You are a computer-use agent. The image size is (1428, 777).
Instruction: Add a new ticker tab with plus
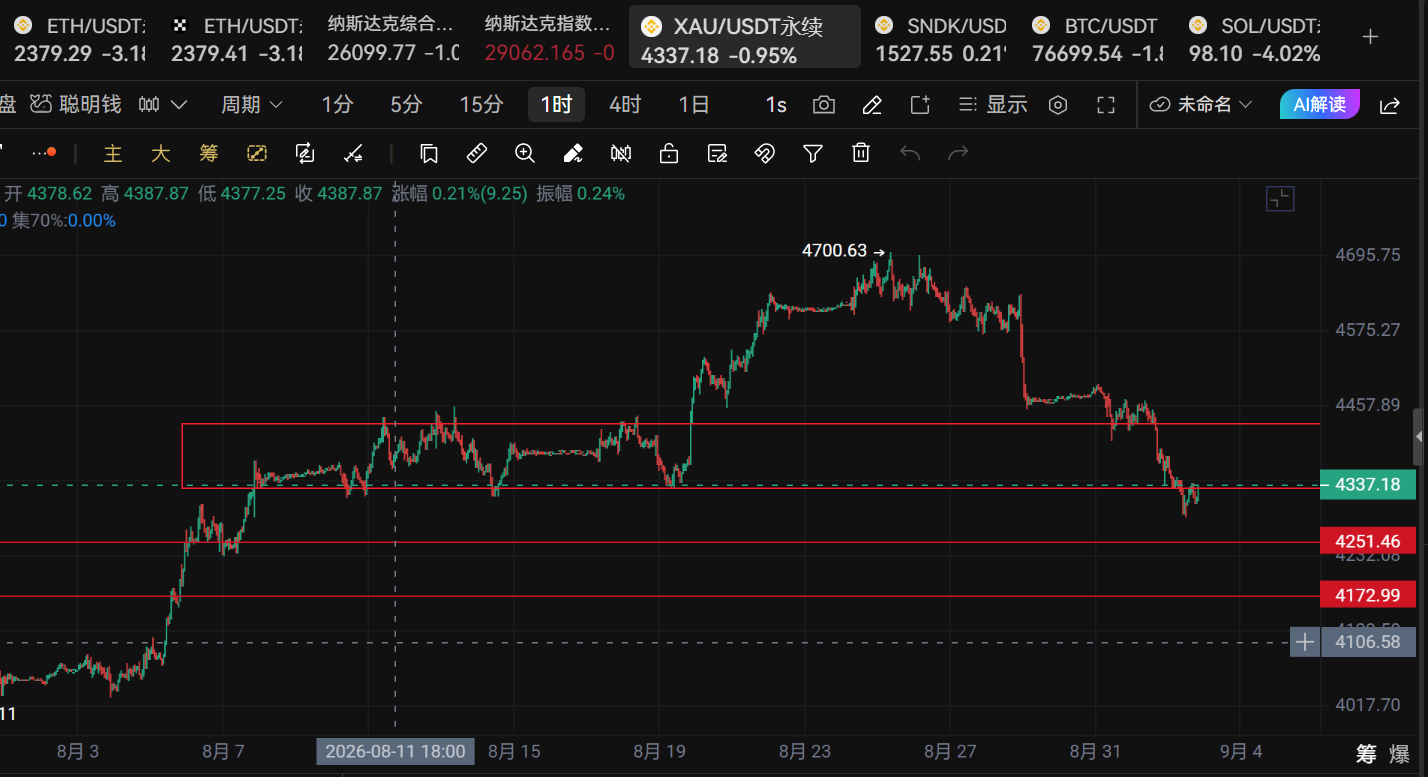click(1371, 37)
